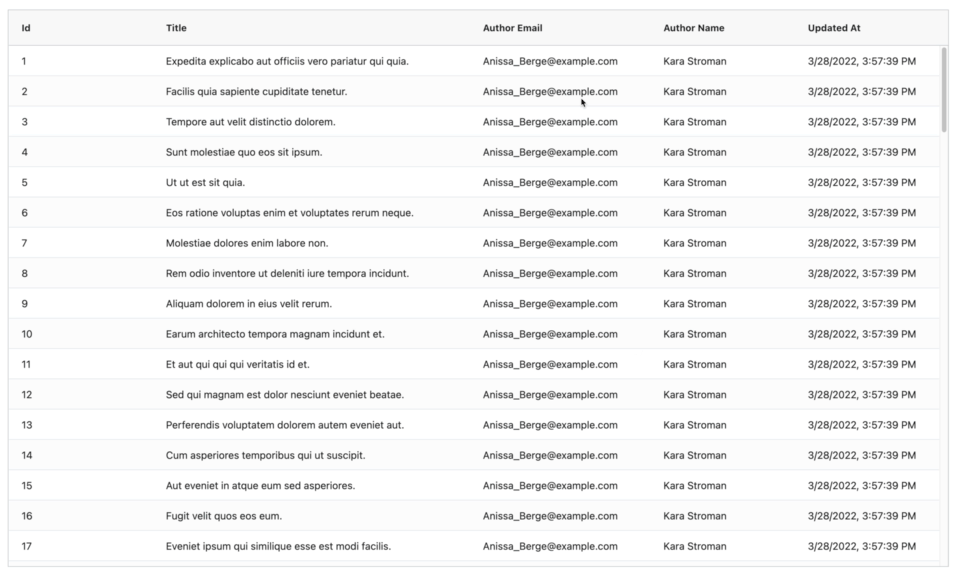Select title 'Ut ut est sit quia.'

(205, 182)
